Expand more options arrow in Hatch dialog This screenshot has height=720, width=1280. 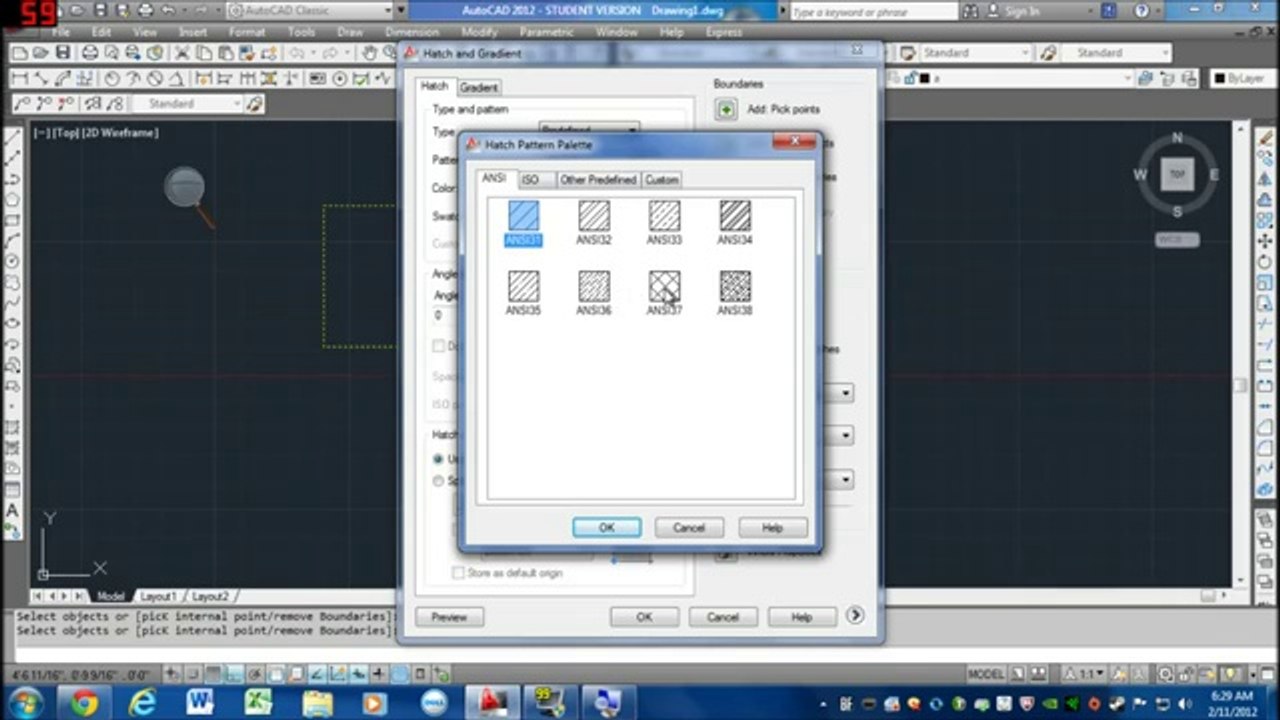tap(855, 616)
